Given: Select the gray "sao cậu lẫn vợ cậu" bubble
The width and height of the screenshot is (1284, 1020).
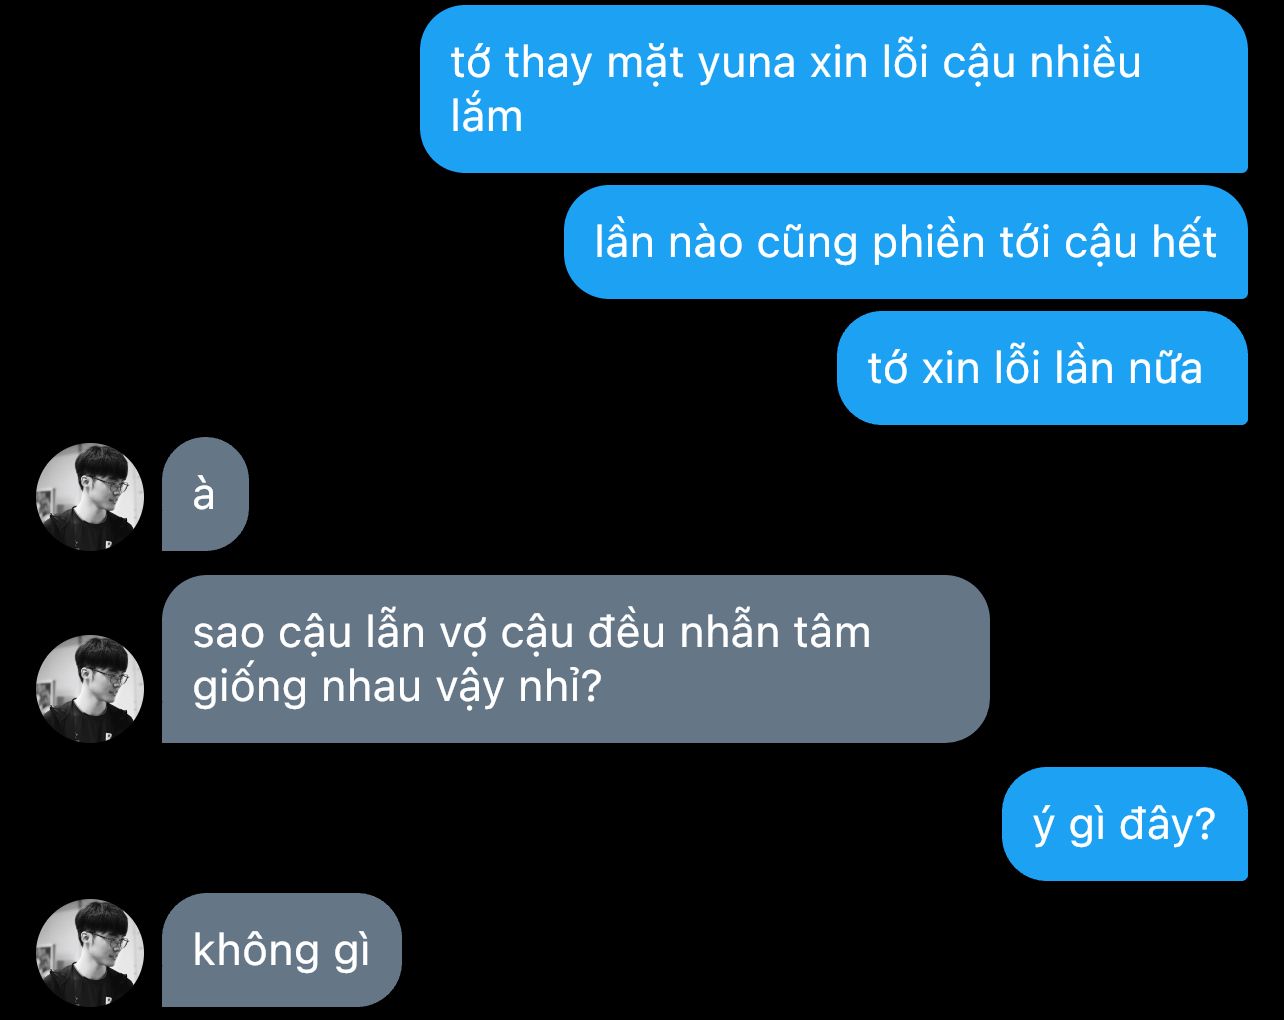Looking at the screenshot, I should tap(576, 659).
